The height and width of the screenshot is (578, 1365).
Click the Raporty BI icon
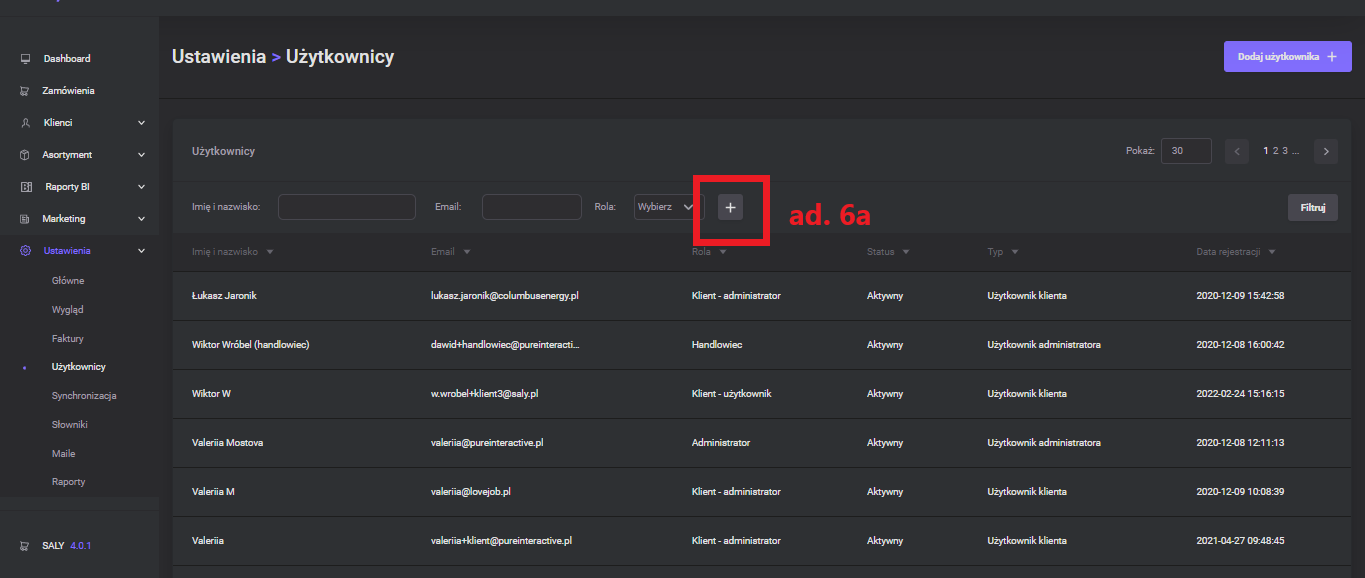[x=25, y=187]
